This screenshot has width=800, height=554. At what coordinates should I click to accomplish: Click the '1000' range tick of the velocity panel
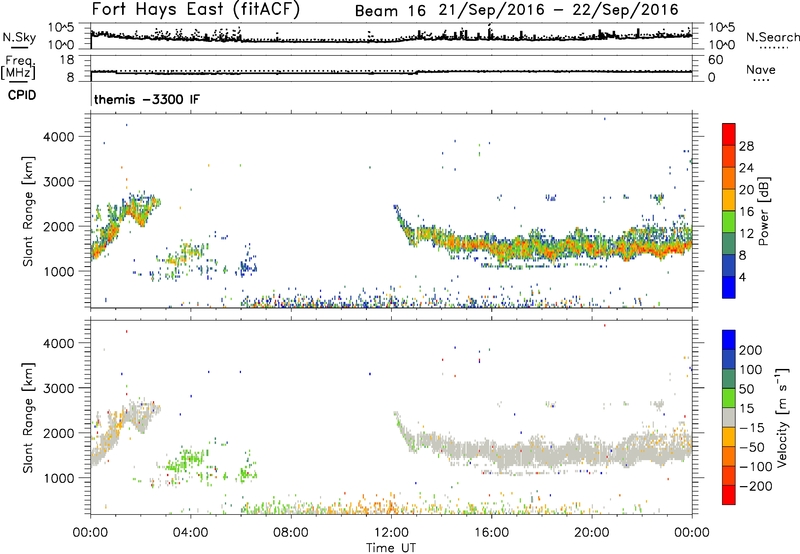[59, 478]
